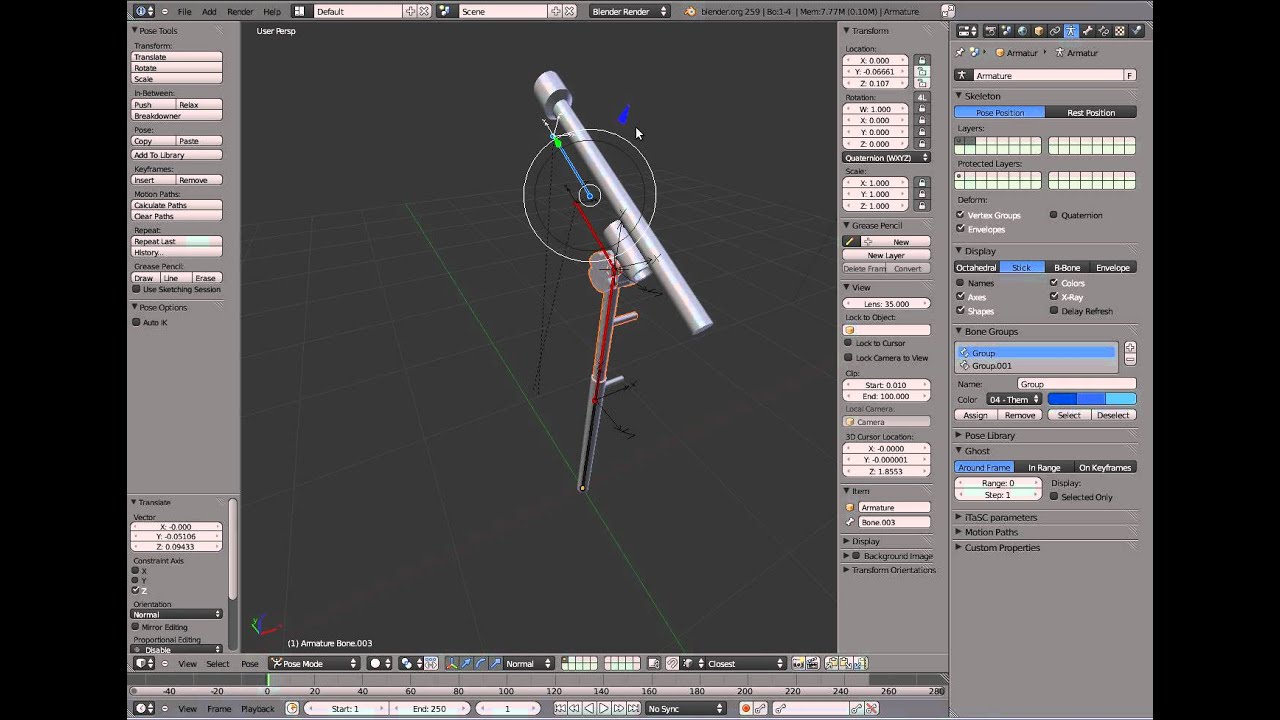
Task: Open the No Sync playback dropdown
Action: 686,709
